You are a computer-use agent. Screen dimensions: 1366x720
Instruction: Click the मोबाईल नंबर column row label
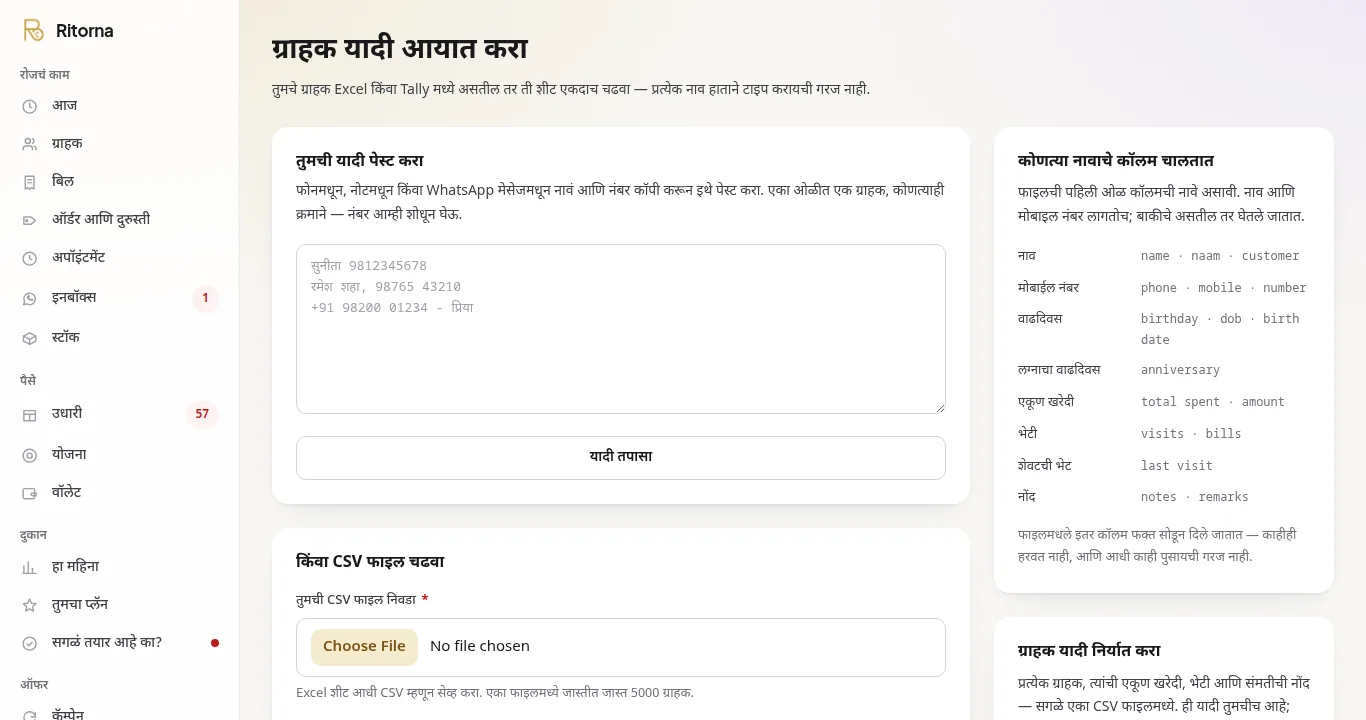(1048, 288)
